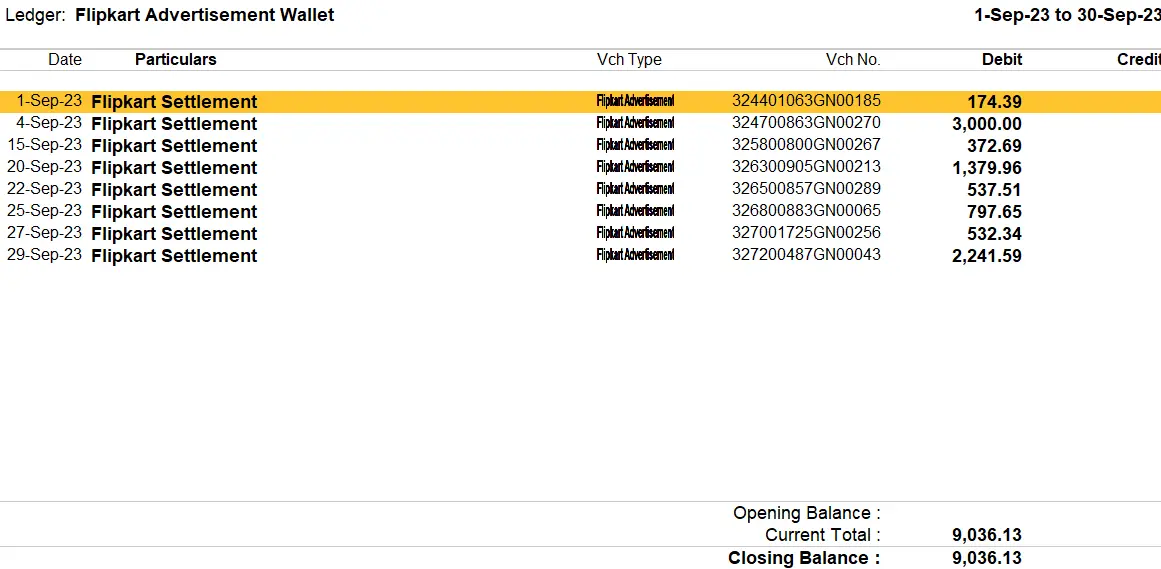Click the Particulars column header
Image resolution: width=1161 pixels, height=569 pixels.
point(175,60)
